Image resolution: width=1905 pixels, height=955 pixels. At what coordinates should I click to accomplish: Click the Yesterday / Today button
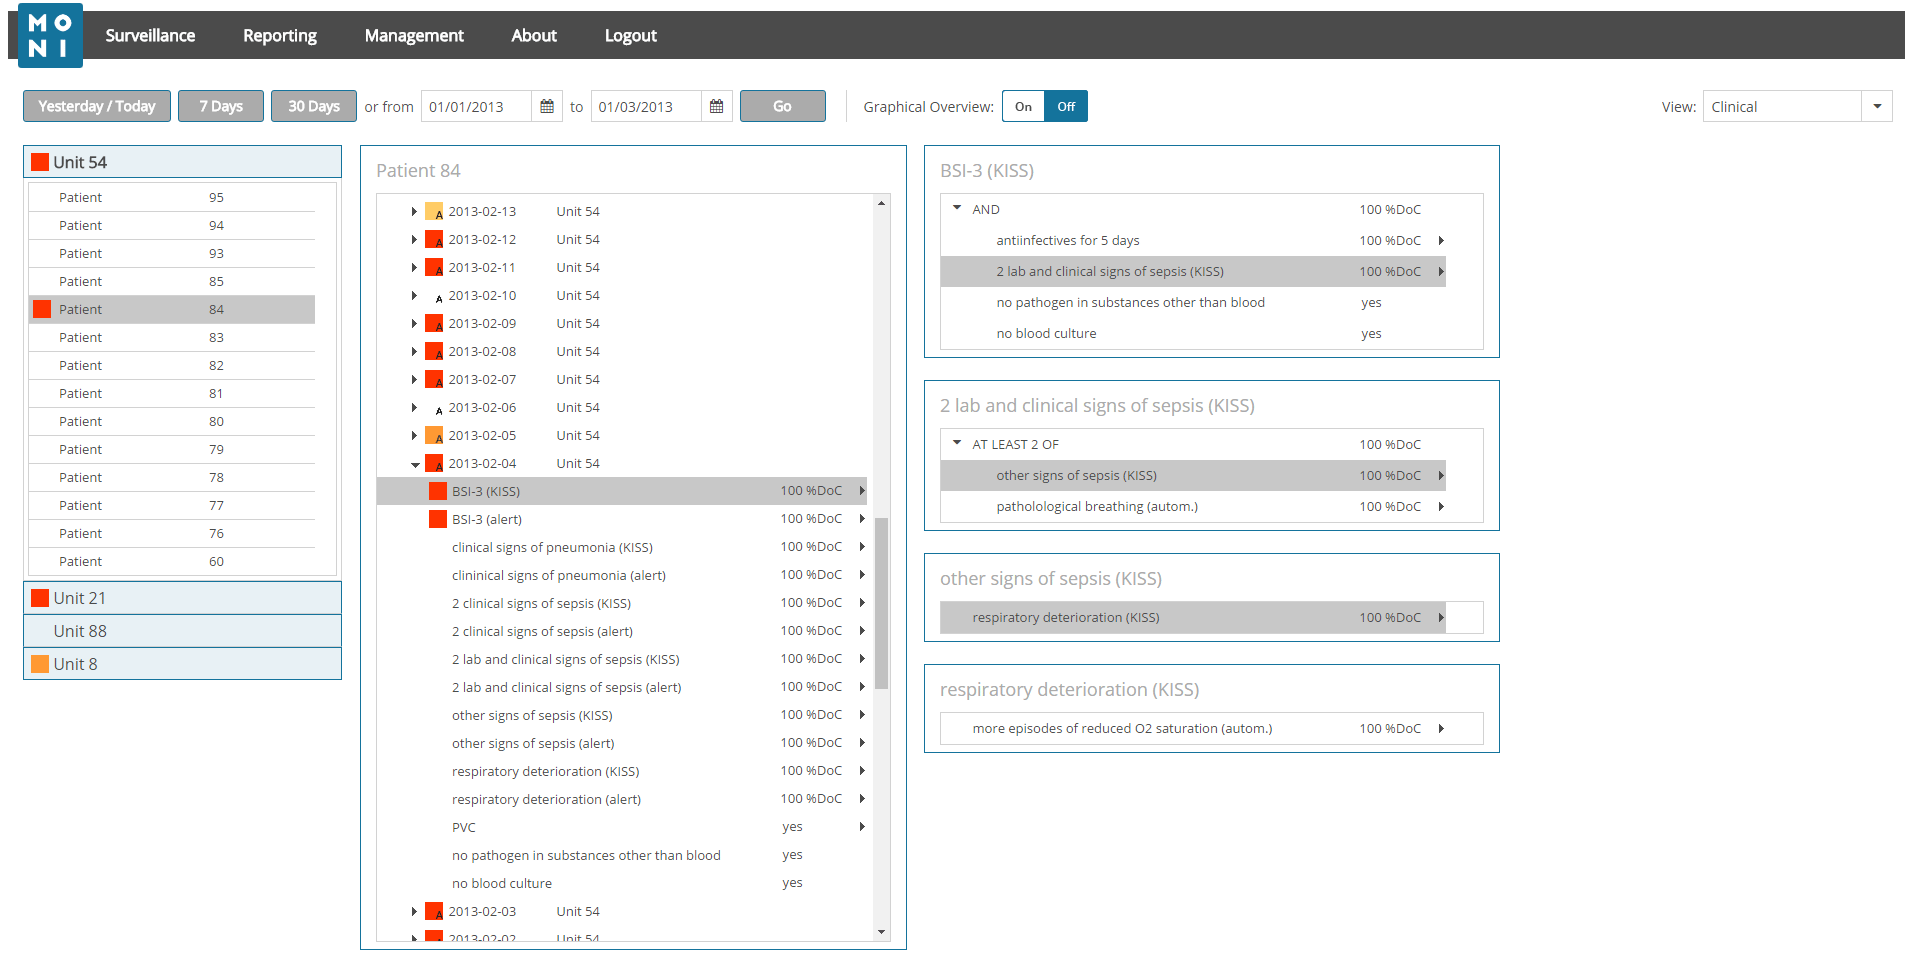tap(97, 106)
